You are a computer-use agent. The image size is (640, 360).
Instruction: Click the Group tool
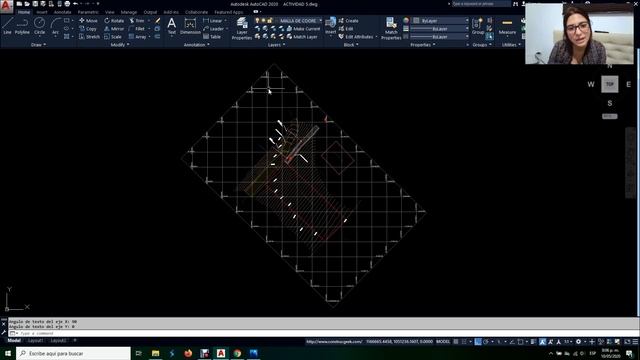tap(478, 26)
